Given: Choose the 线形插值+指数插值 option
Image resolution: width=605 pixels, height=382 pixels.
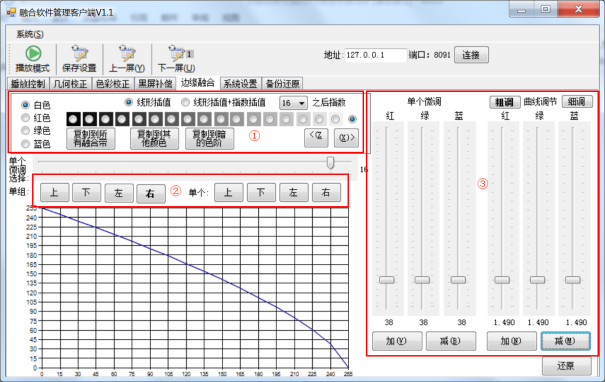Looking at the screenshot, I should pos(186,102).
